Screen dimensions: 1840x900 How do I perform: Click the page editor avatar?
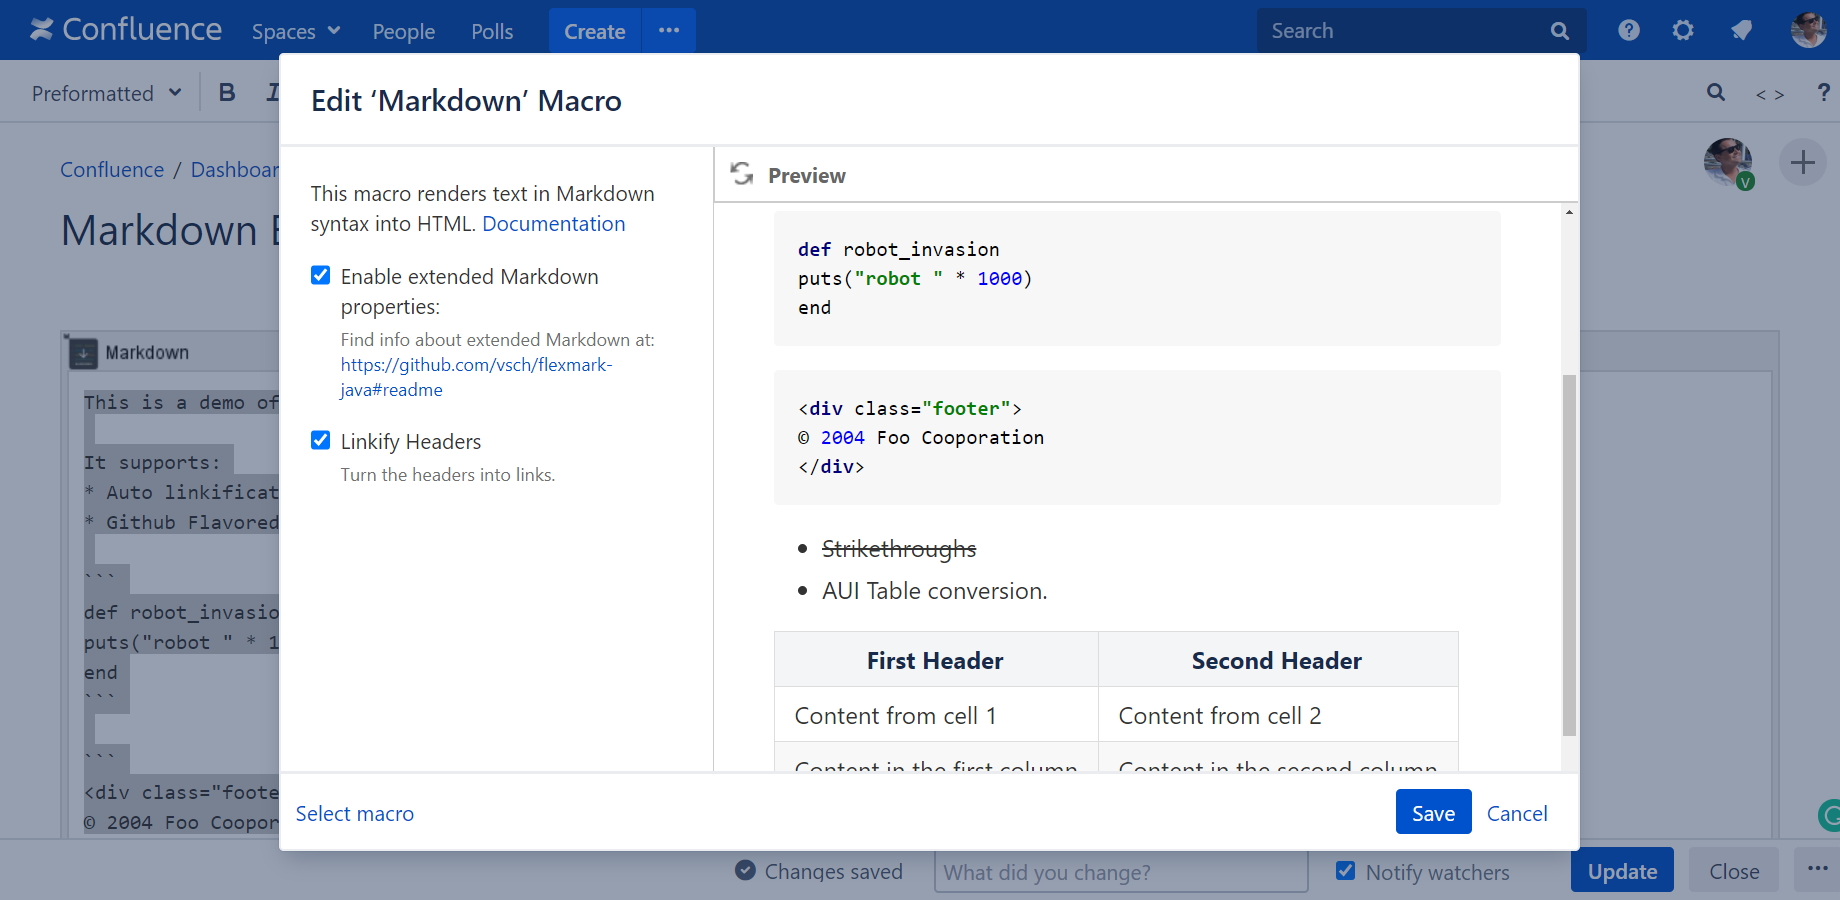tap(1729, 162)
